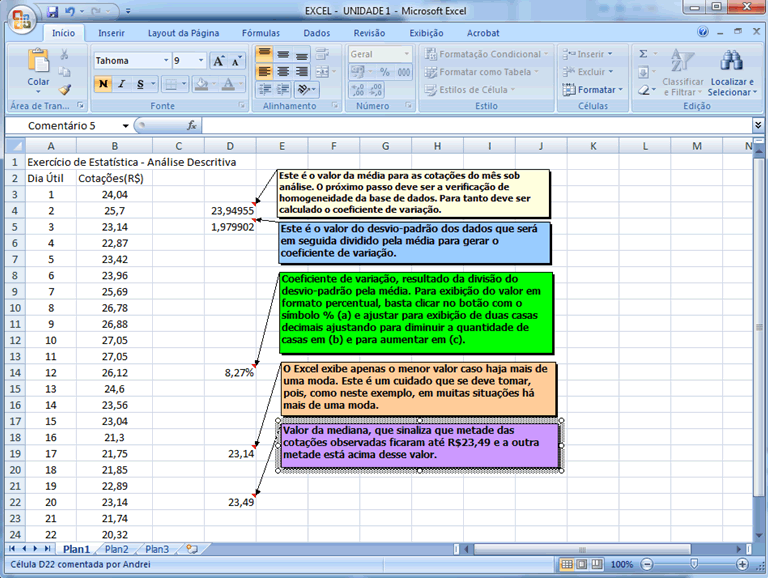The height and width of the screenshot is (579, 768).
Task: Switch to the Plan2 sheet tab
Action: coord(116,549)
